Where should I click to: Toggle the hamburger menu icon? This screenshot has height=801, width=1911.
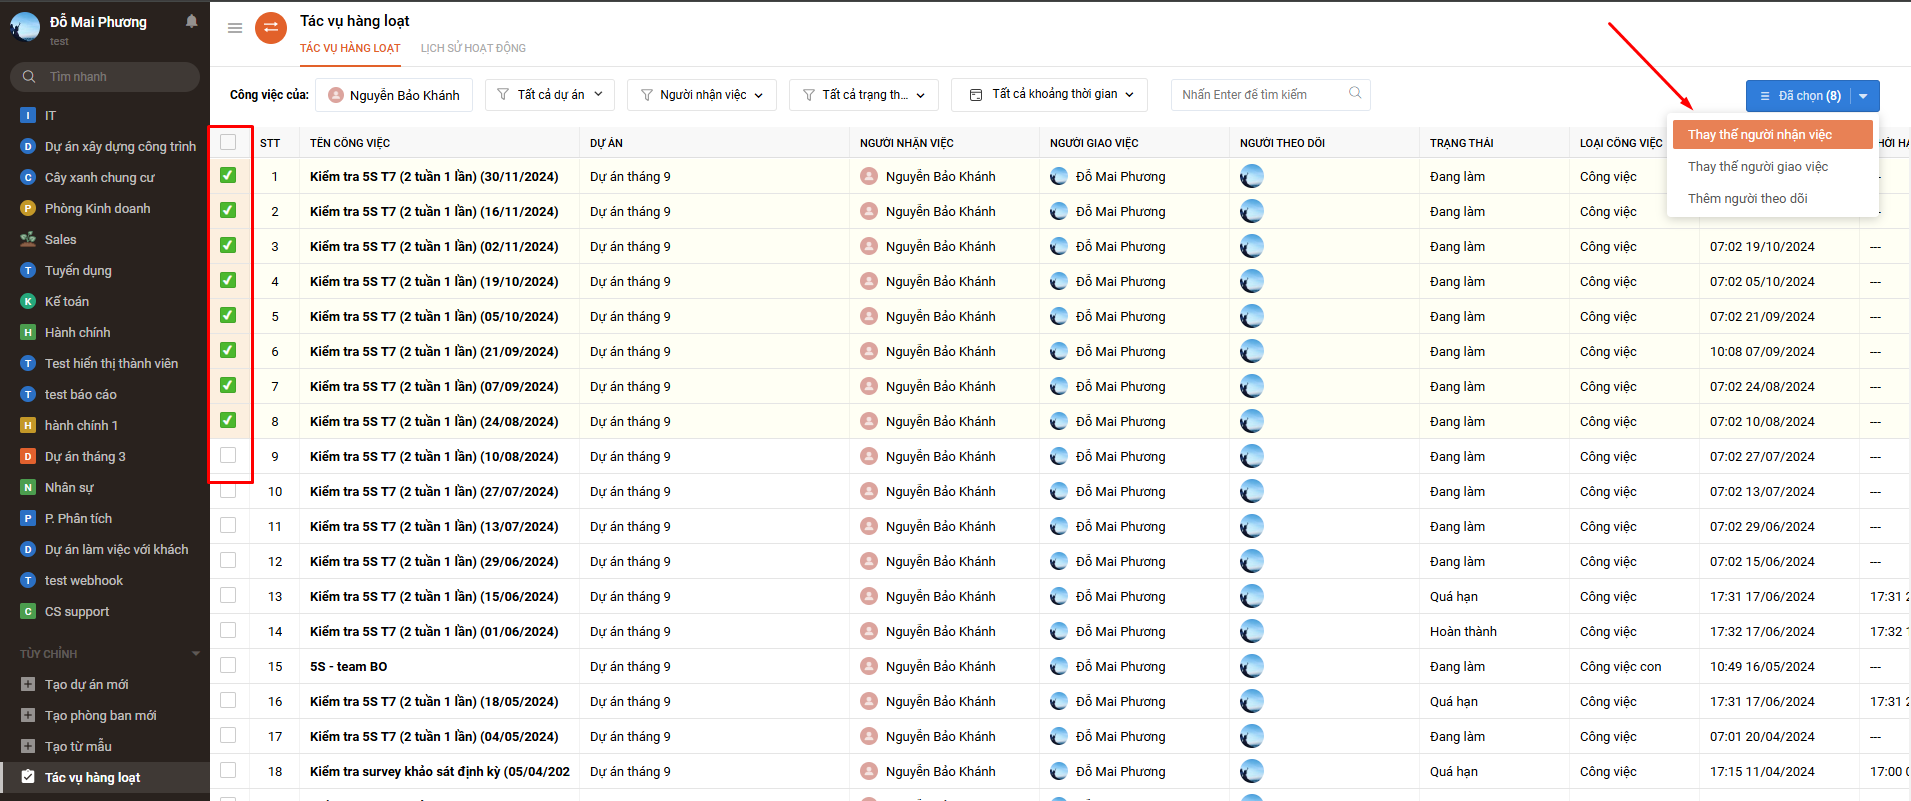click(x=235, y=28)
